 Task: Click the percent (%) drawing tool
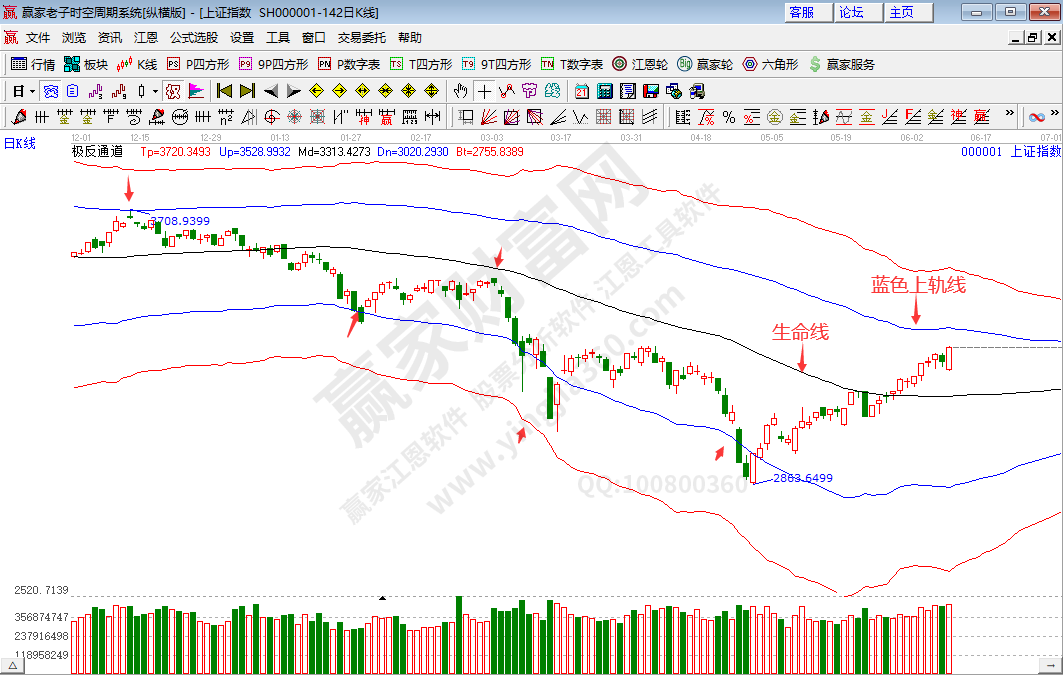(729, 117)
